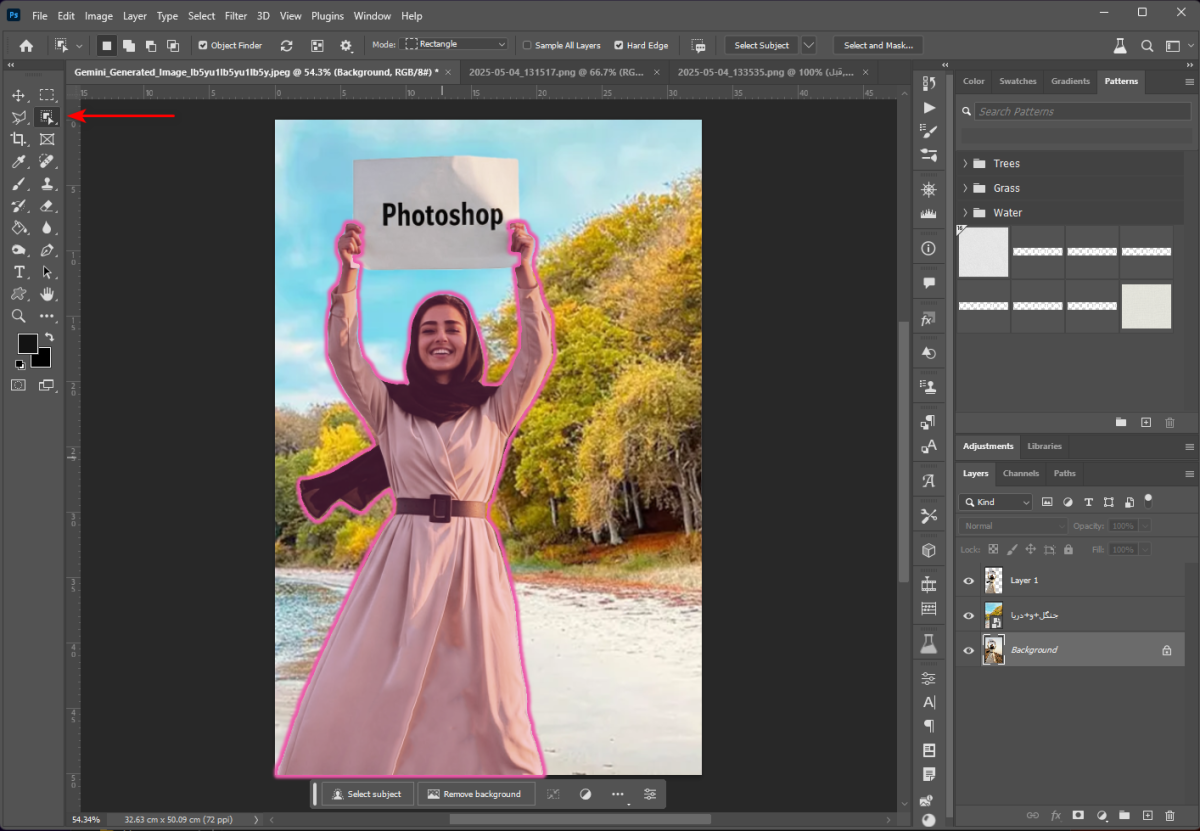Swap foreground and background colors
This screenshot has height=831, width=1200.
[49, 338]
